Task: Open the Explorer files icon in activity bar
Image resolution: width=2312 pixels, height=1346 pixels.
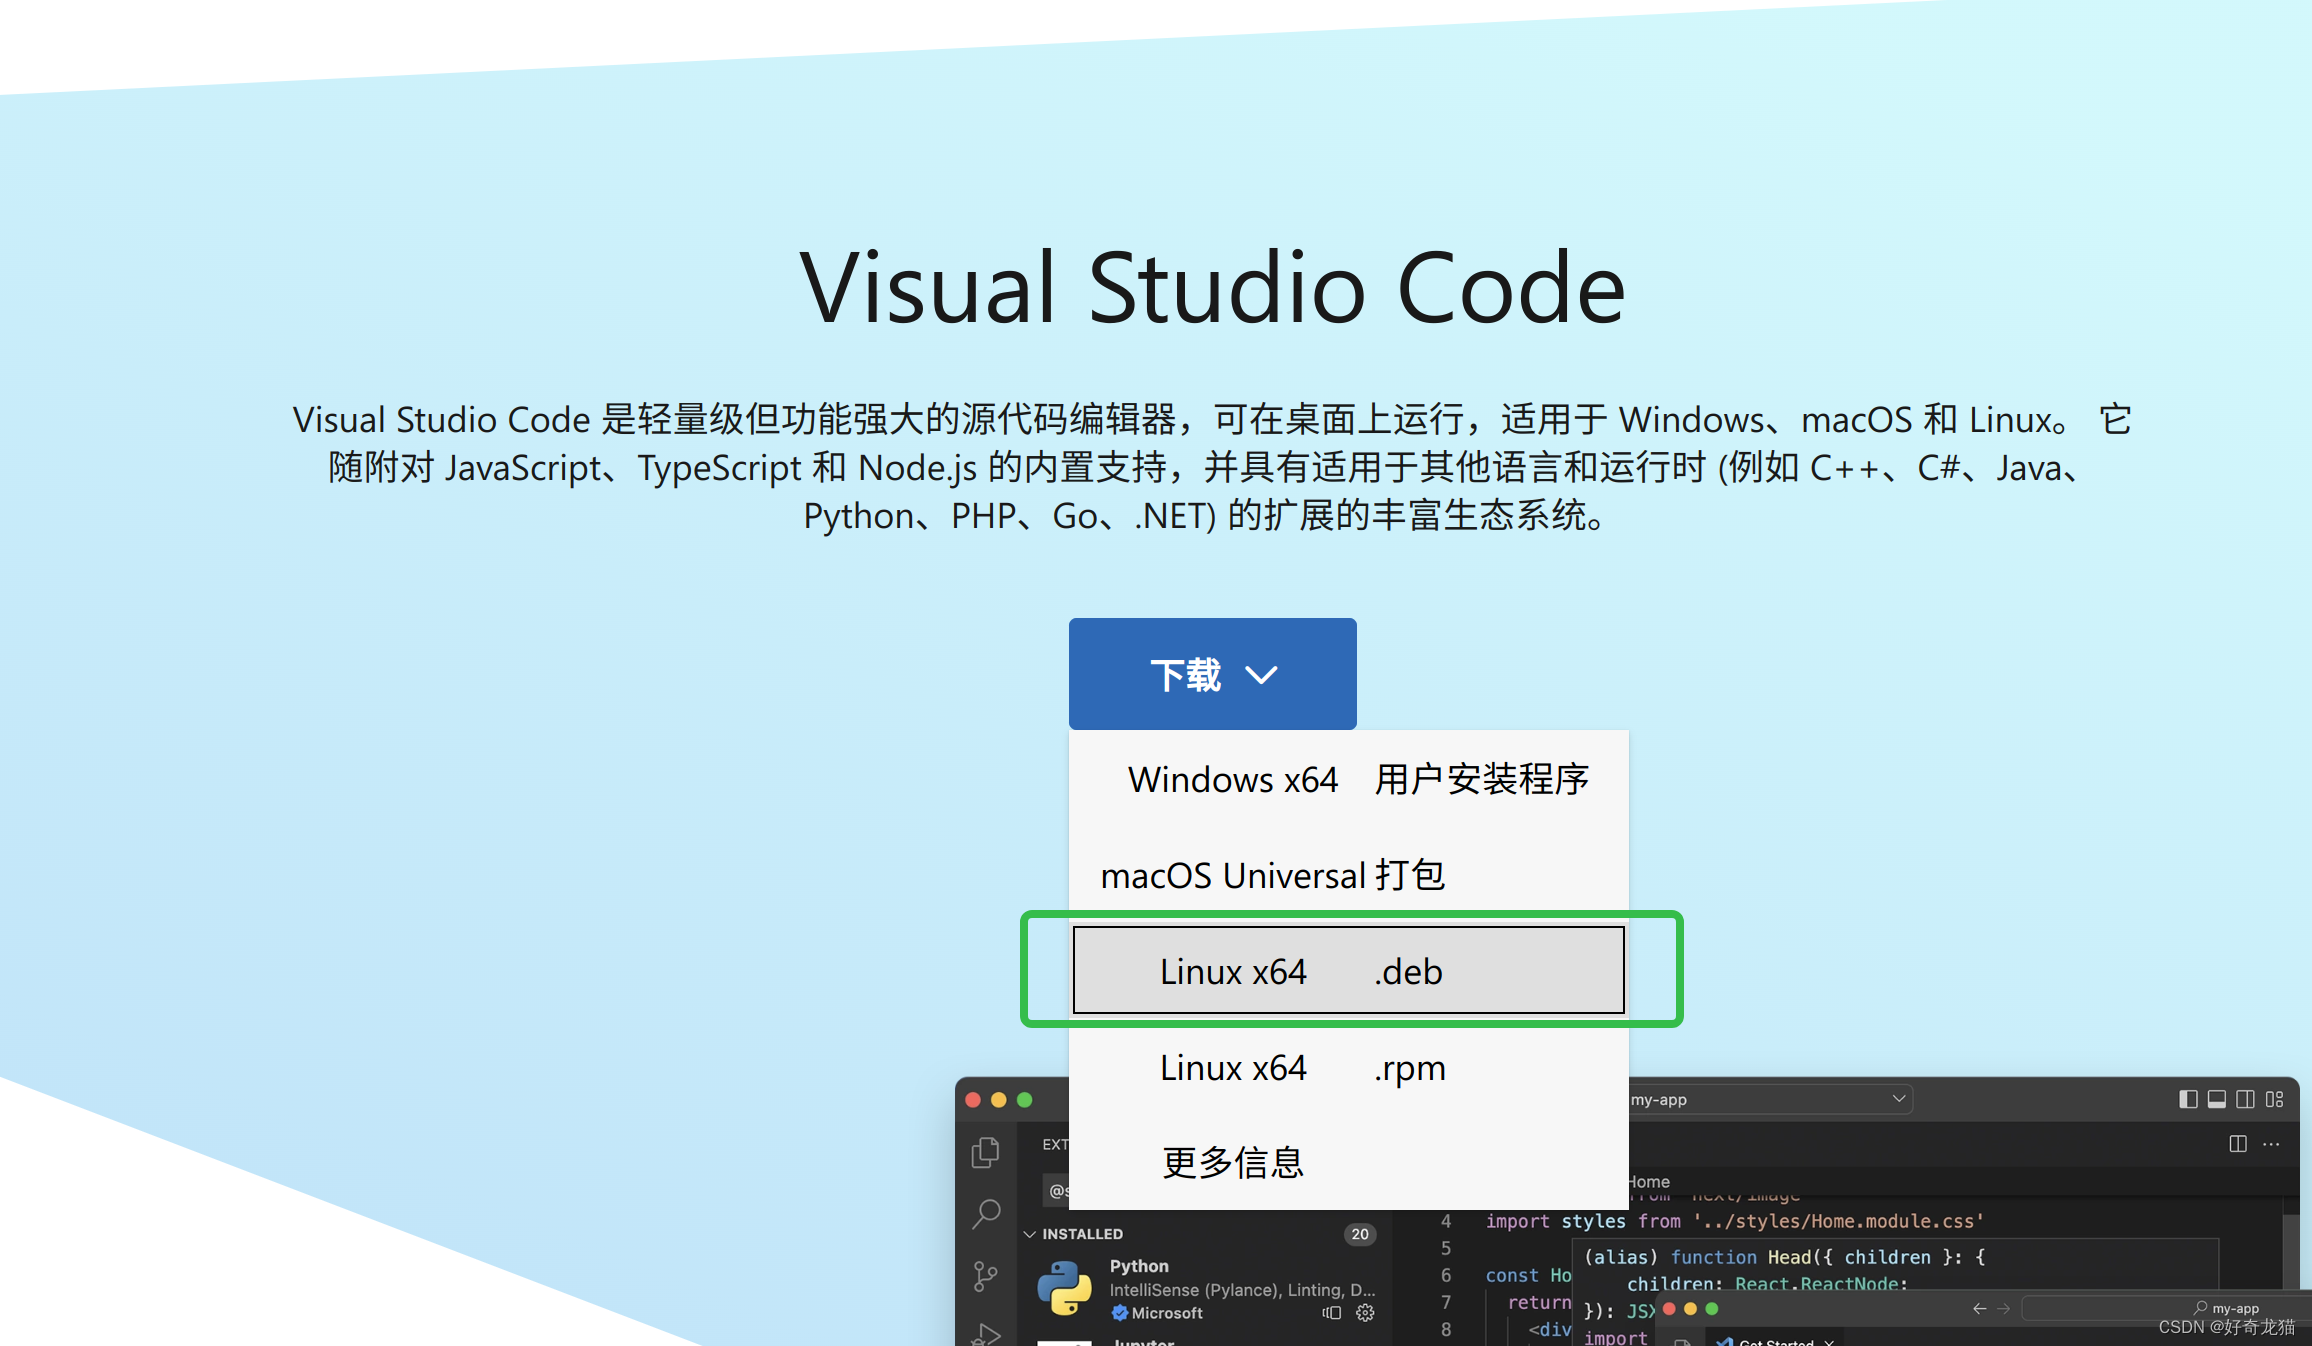Action: [x=986, y=1152]
